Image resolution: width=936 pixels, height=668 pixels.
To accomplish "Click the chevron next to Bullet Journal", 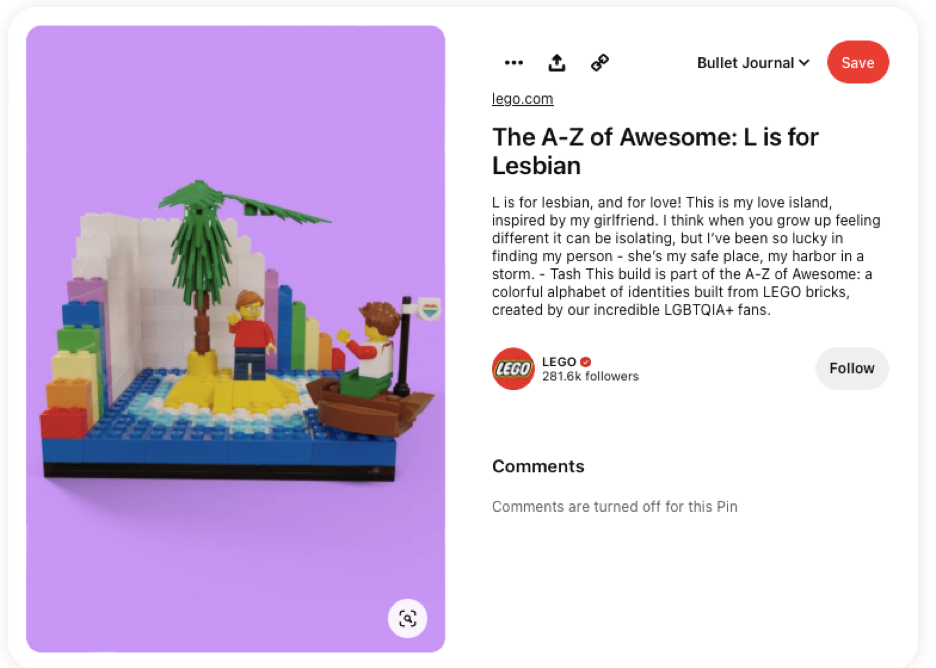I will pos(804,63).
